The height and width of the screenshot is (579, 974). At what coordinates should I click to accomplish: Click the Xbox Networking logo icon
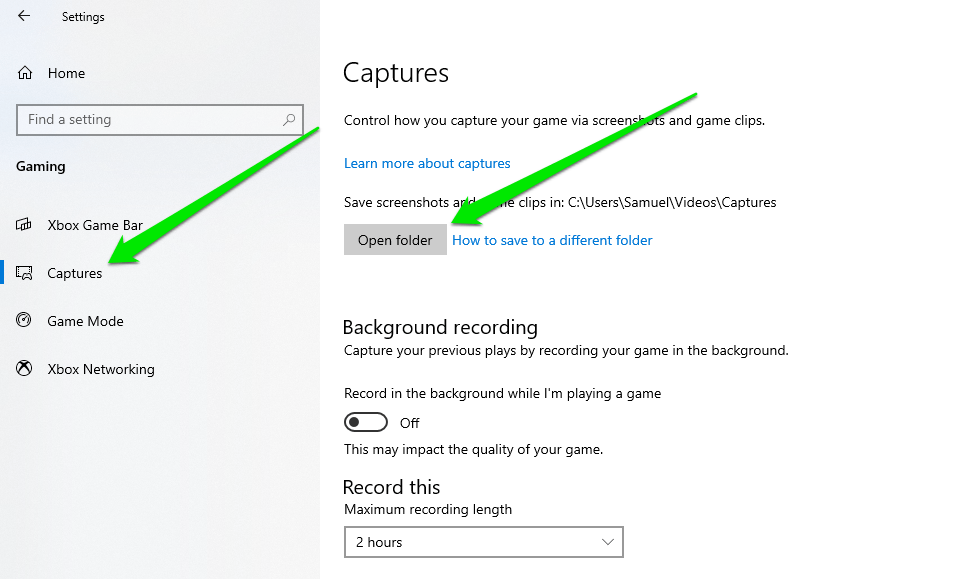click(25, 369)
